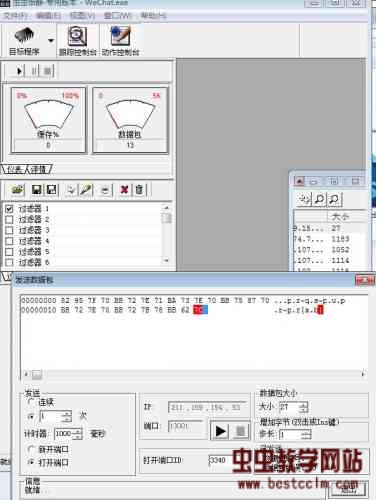Open the 跟踪控制台 trace console icon
Viewport: 376px width, 500px height.
pos(77,36)
